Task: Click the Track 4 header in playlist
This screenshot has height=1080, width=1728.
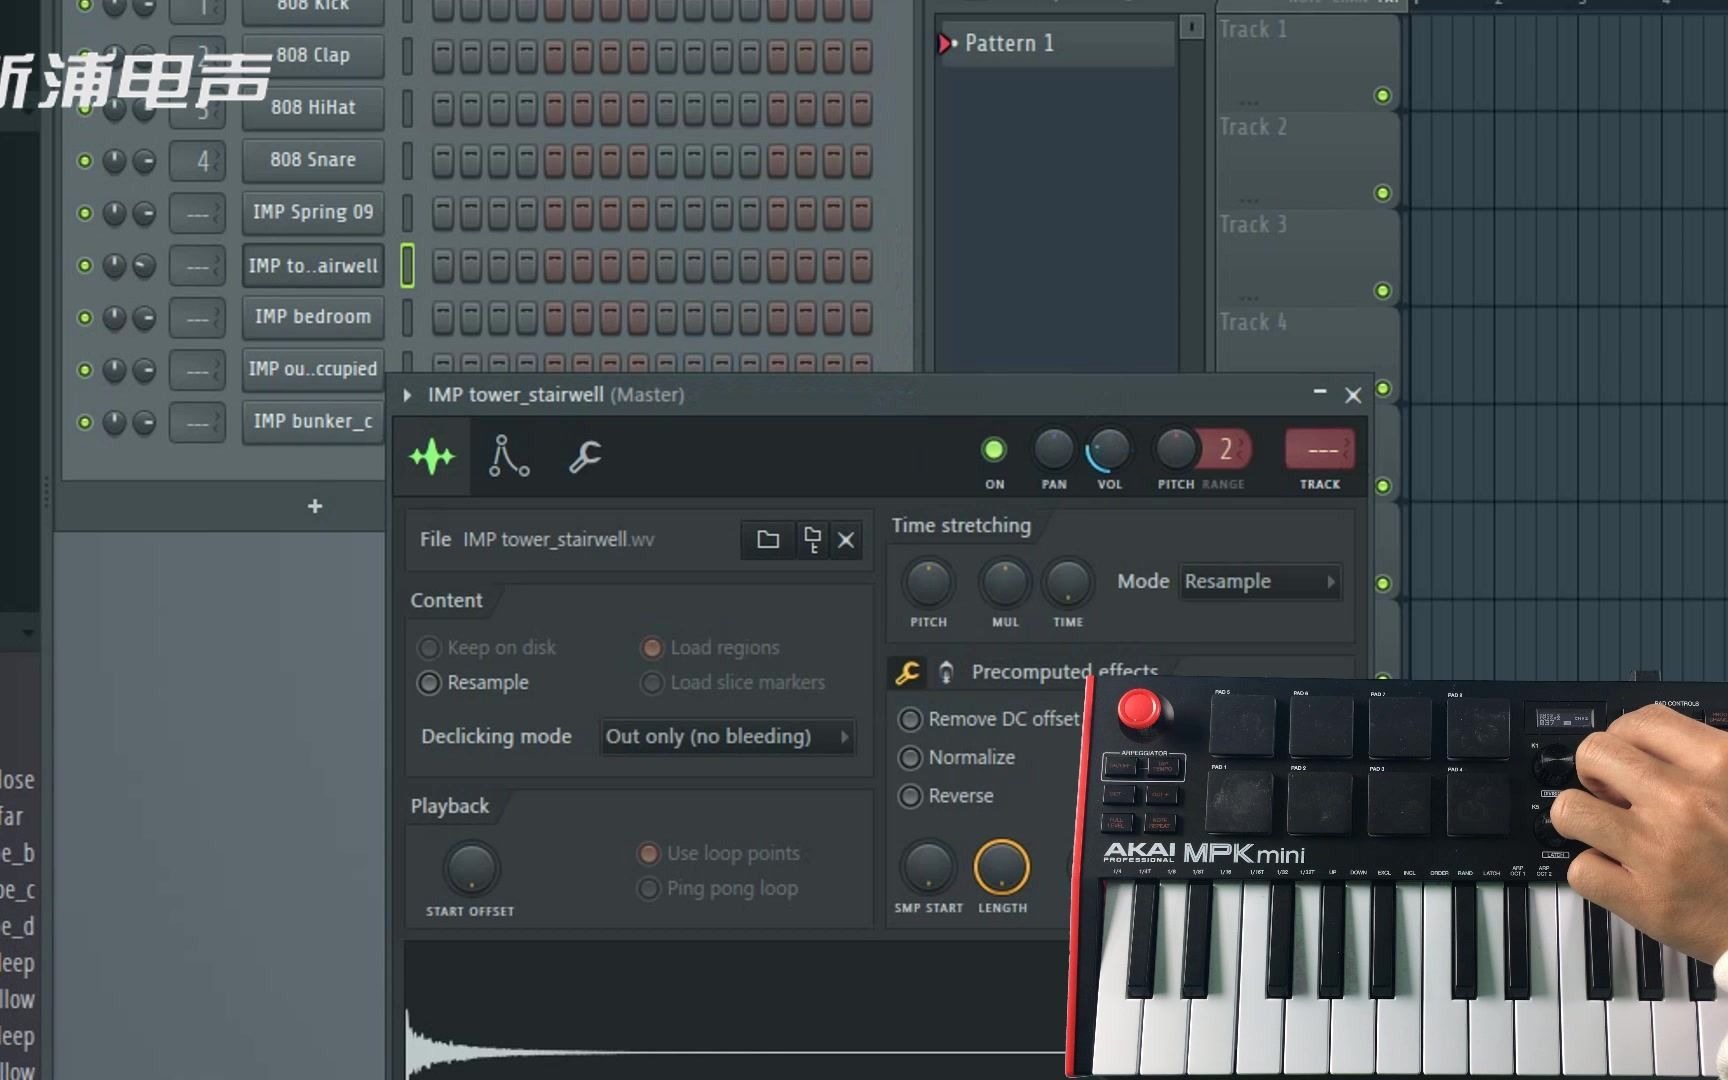Action: [1306, 355]
